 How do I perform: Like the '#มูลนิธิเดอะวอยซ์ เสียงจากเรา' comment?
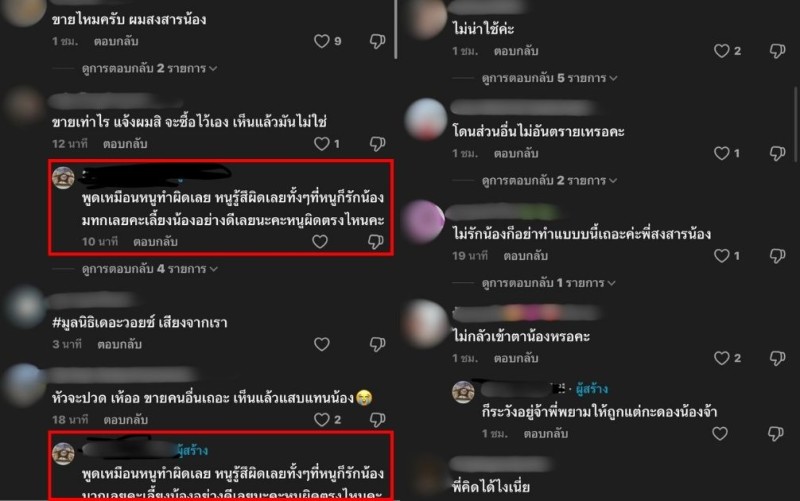coord(321,344)
